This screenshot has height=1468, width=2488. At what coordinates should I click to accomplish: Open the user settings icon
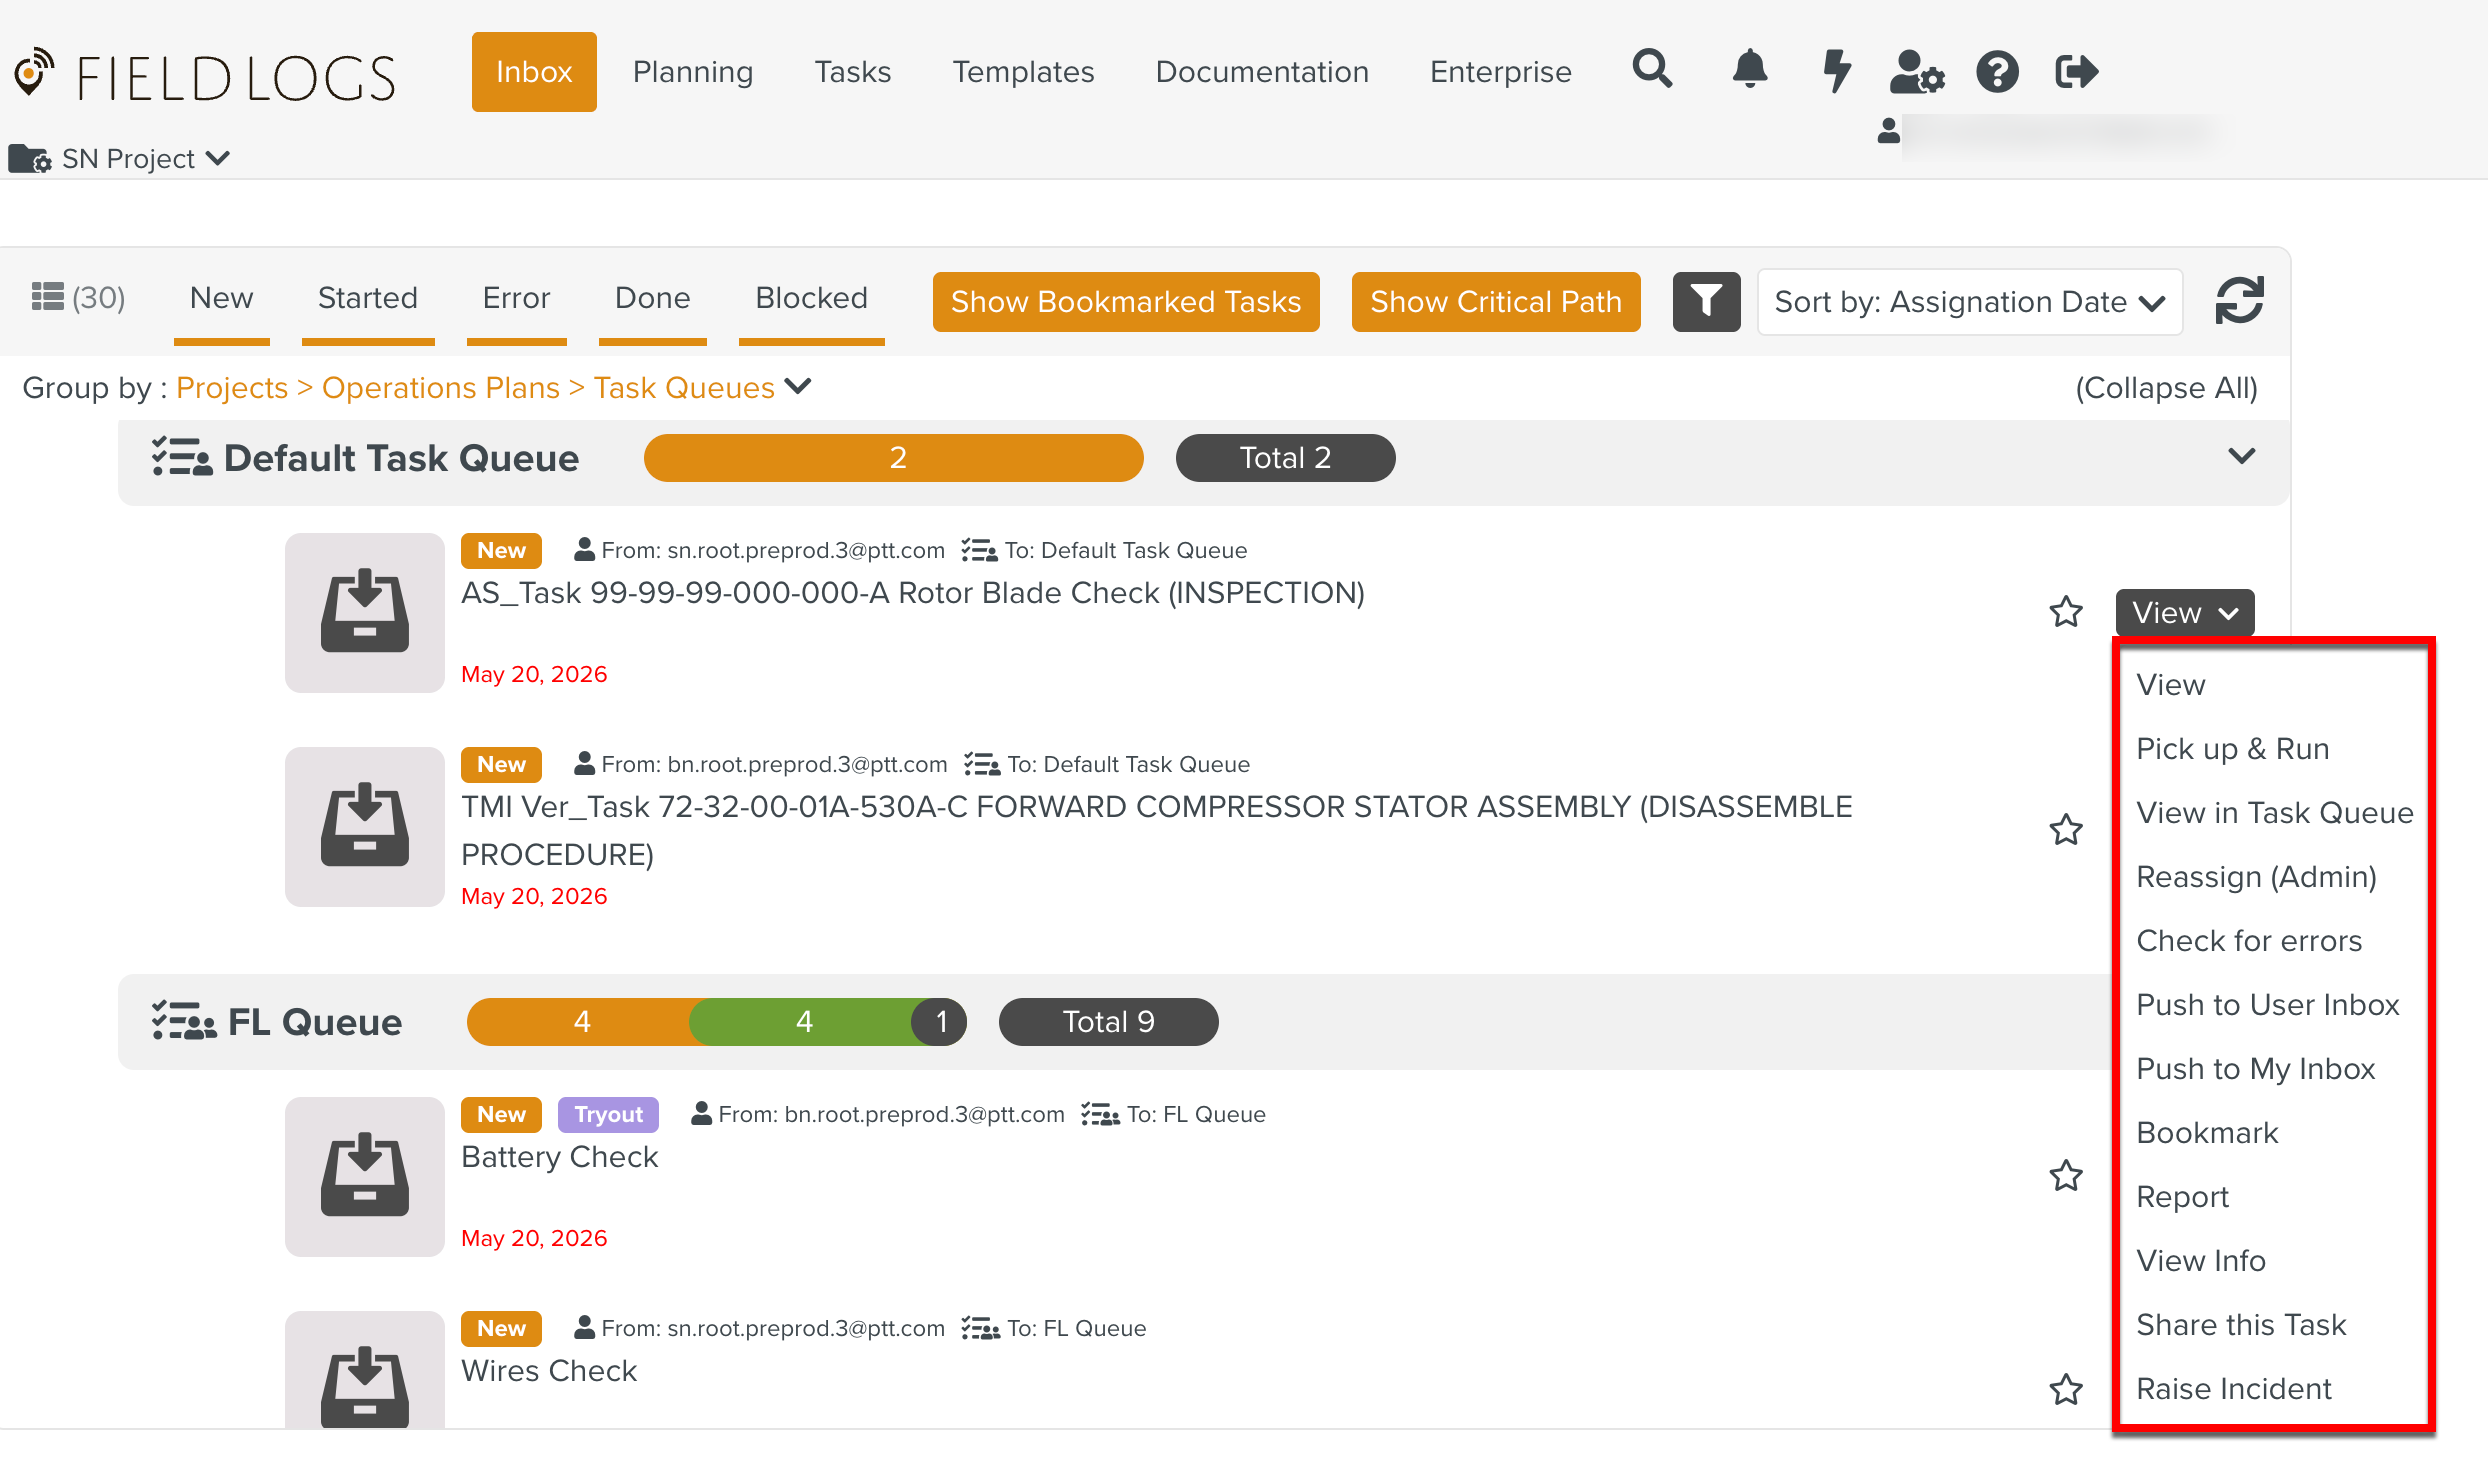[1916, 71]
